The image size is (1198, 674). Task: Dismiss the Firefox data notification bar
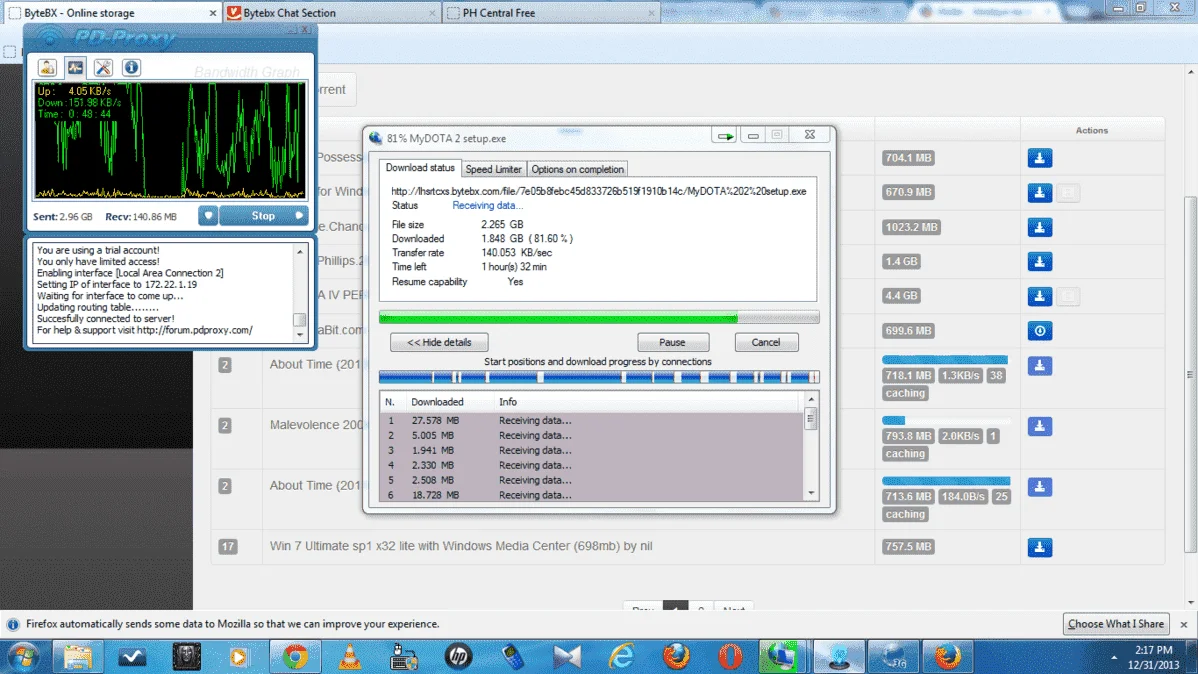coord(1184,624)
